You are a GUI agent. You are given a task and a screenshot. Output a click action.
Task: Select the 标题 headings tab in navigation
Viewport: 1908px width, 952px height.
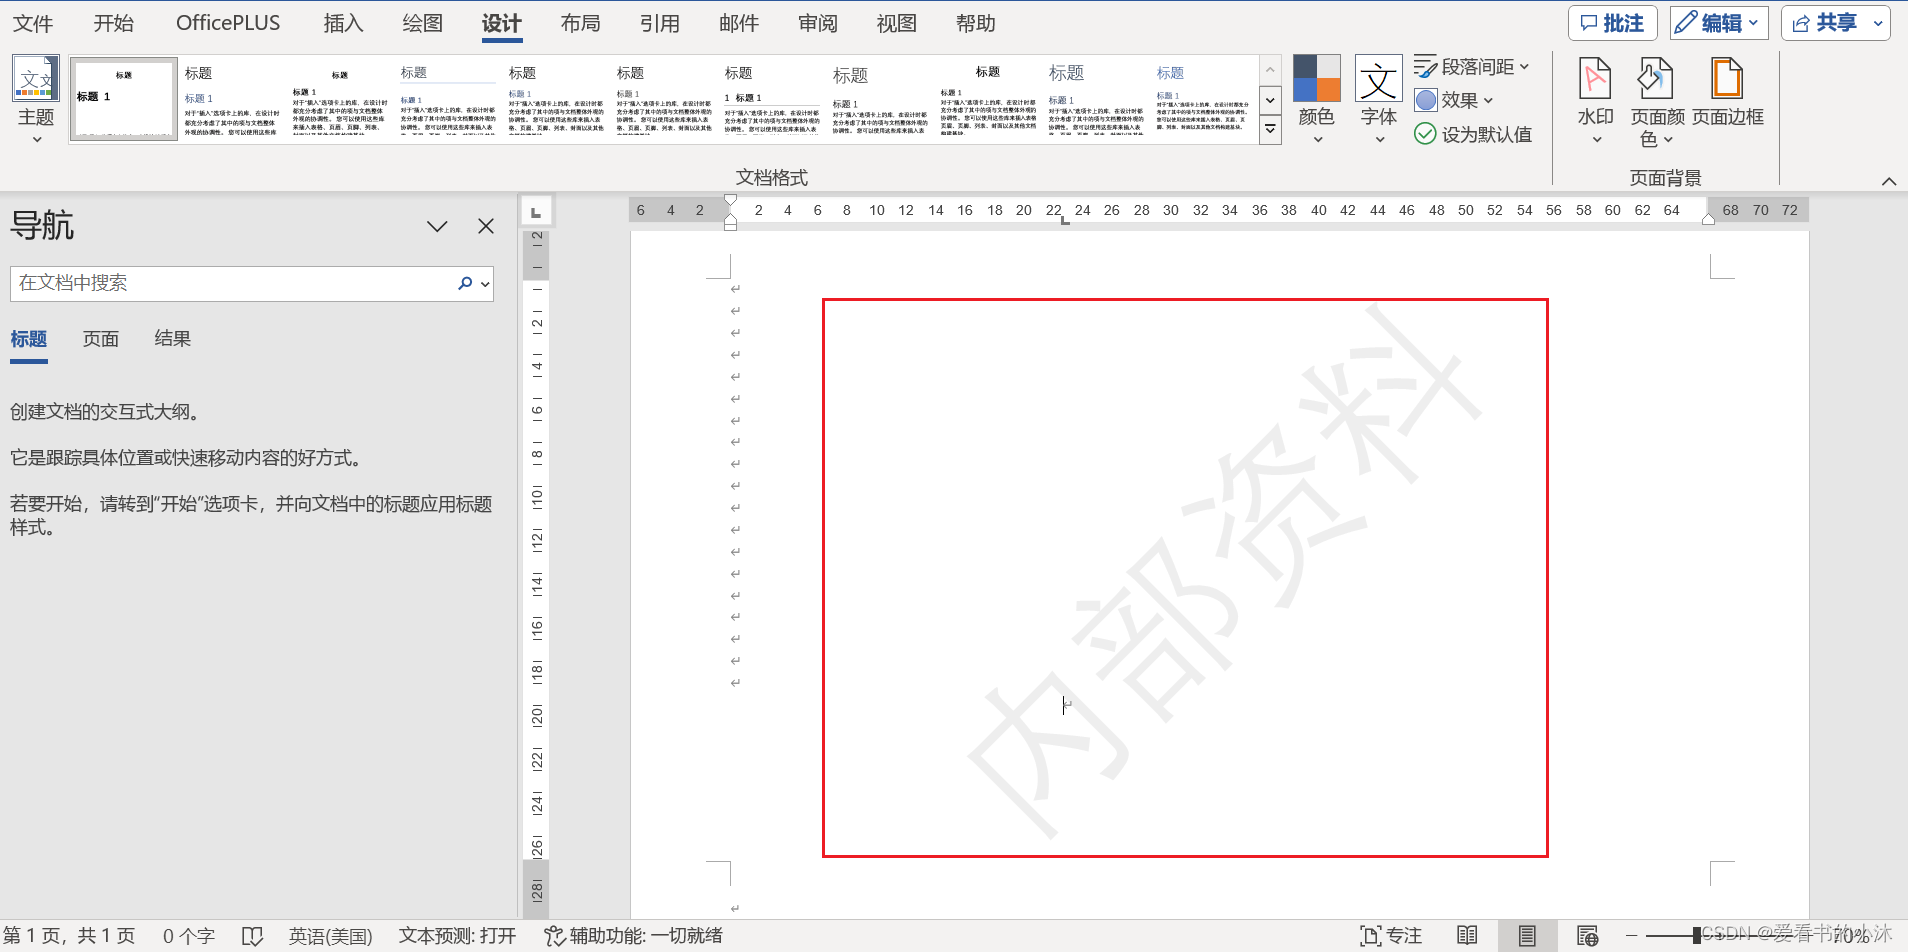click(x=29, y=339)
